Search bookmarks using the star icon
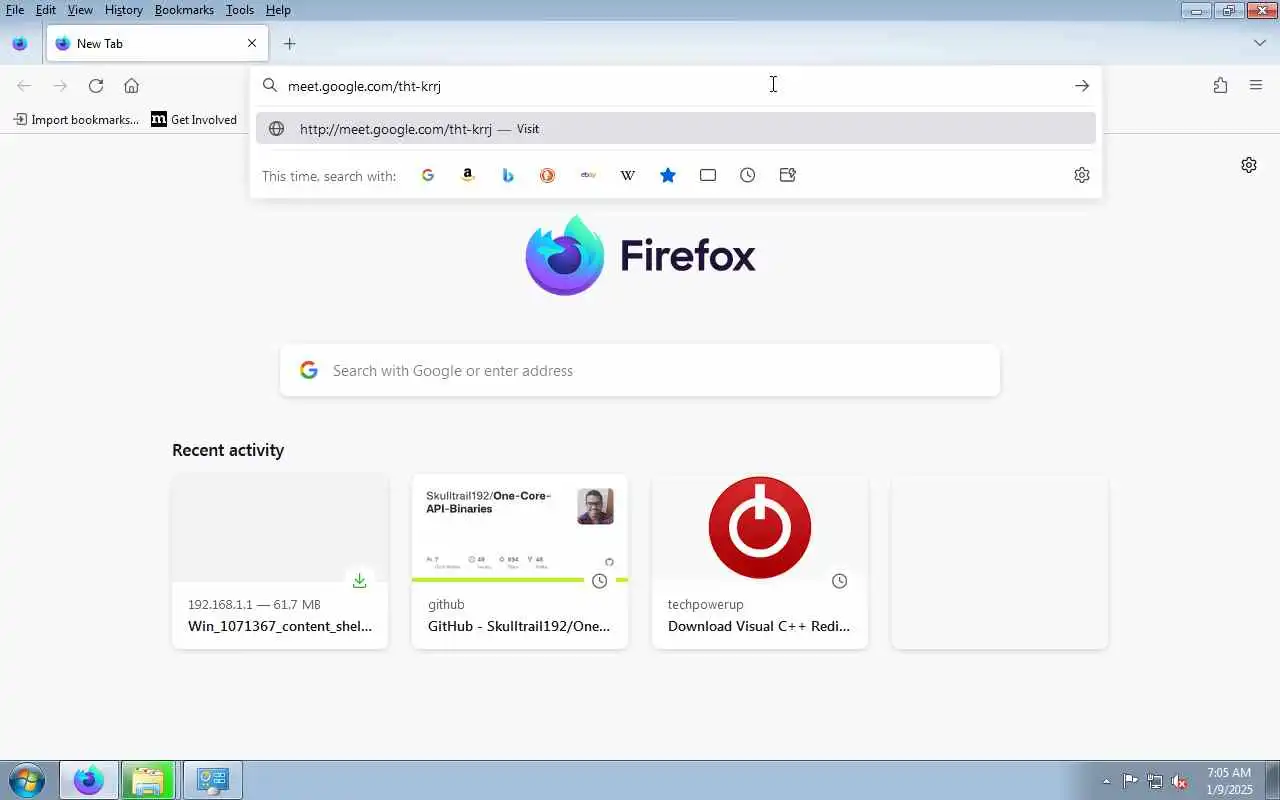Screen dimensions: 1280x800 [668, 175]
